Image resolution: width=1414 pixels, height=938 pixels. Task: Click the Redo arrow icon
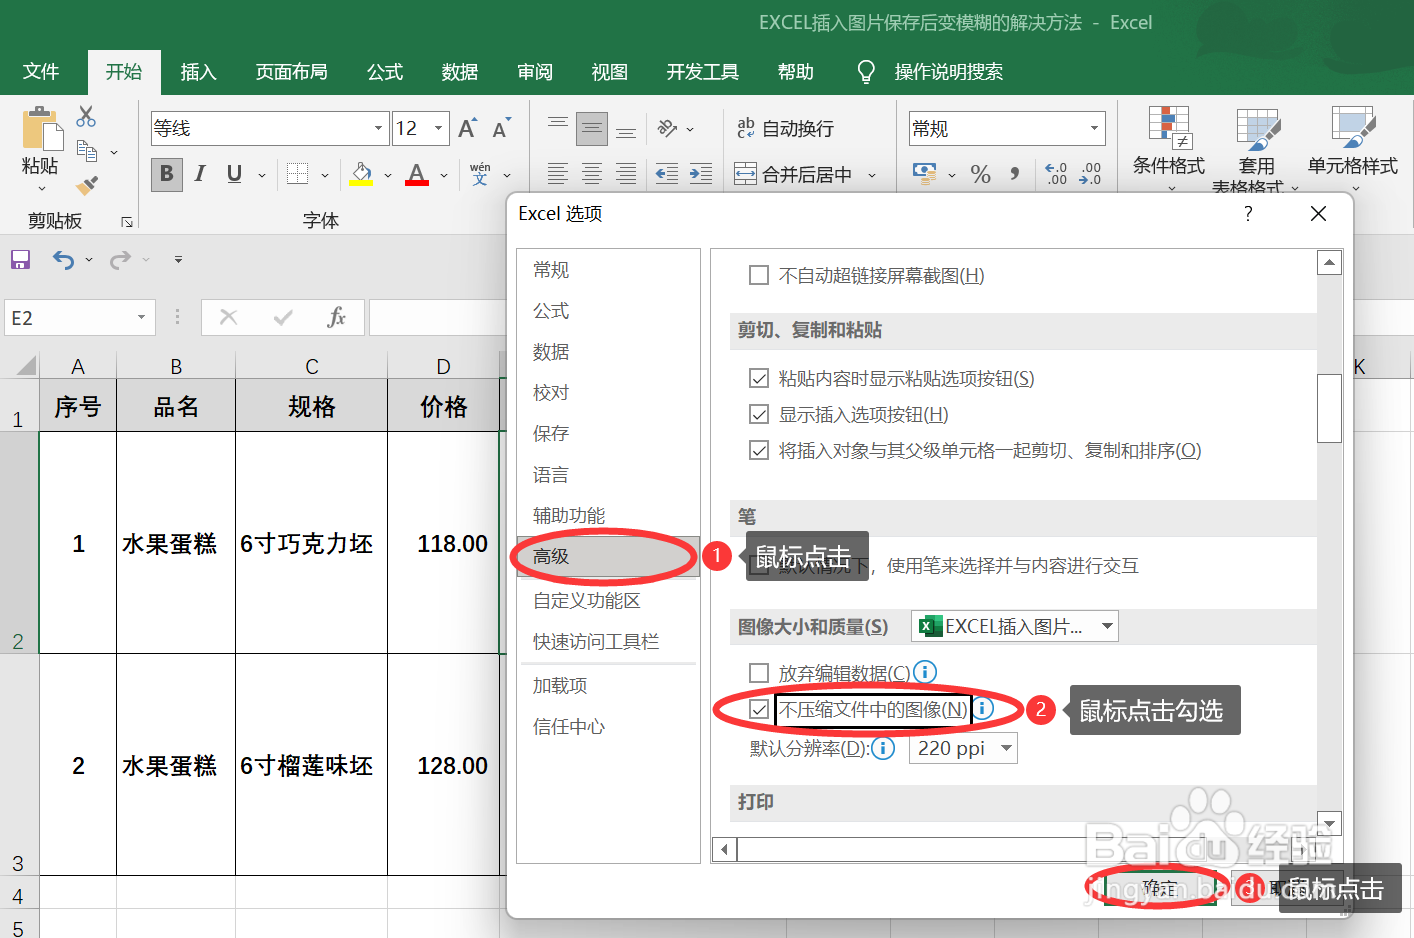coord(120,260)
